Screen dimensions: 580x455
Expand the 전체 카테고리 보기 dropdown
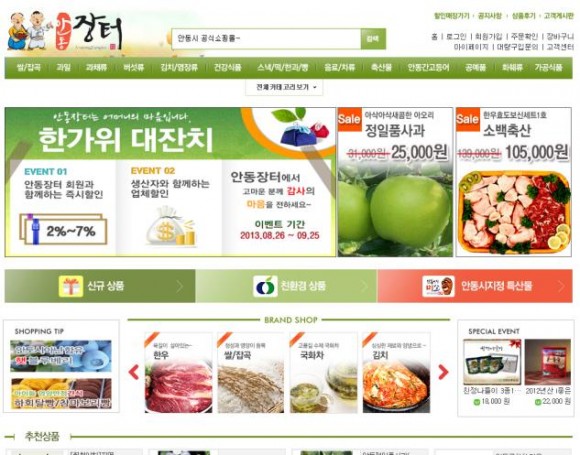pos(284,87)
